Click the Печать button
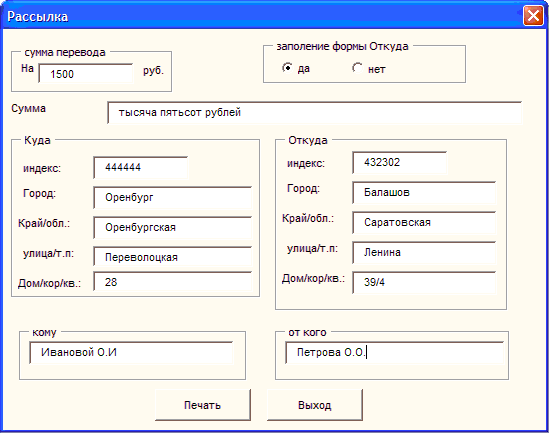The image size is (549, 433). click(203, 405)
